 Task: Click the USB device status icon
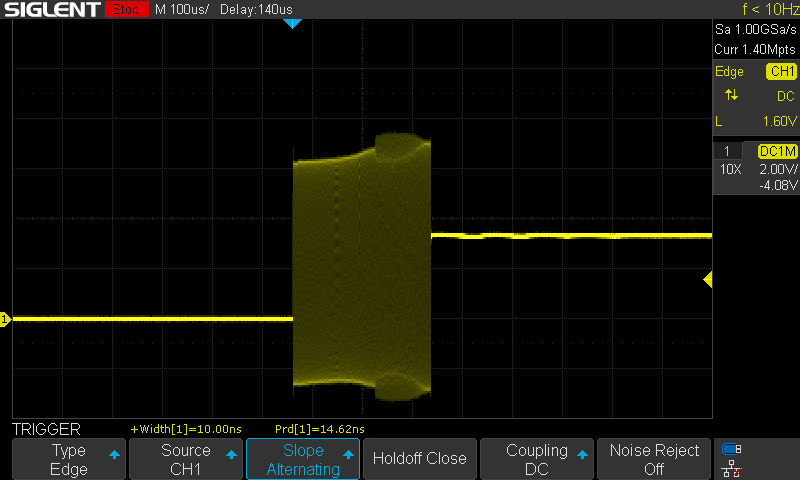click(732, 449)
